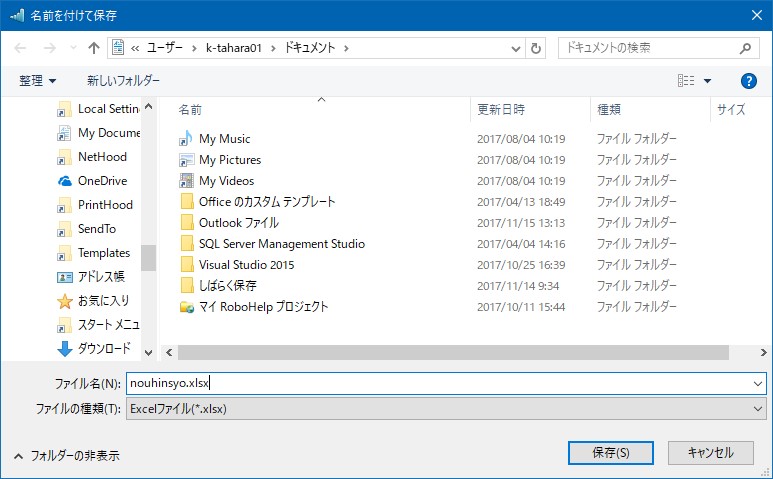Open the ファイルの種類 dropdown
Screen dimensions: 773x479
click(x=446, y=408)
